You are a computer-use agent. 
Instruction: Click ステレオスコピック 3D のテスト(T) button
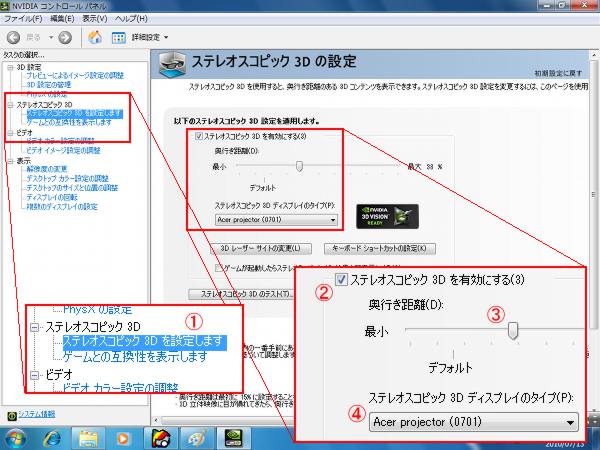tap(242, 294)
